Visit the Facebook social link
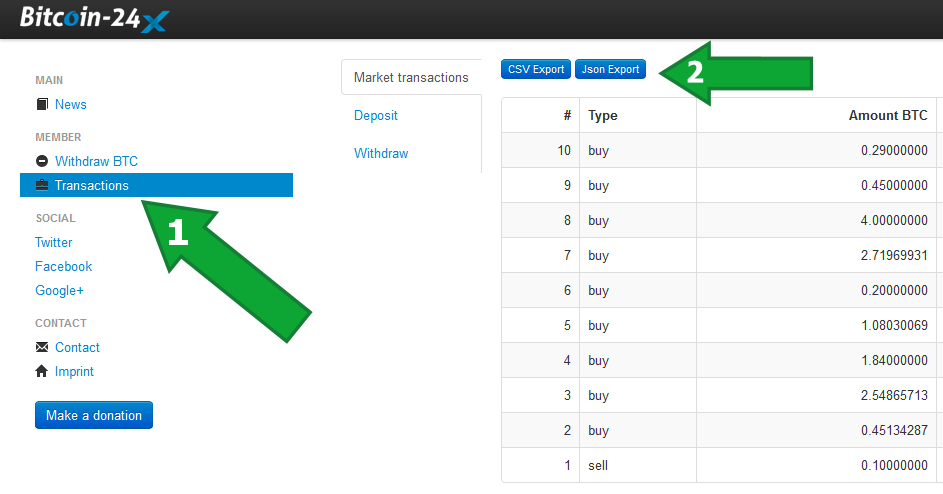The height and width of the screenshot is (494, 943). click(63, 266)
